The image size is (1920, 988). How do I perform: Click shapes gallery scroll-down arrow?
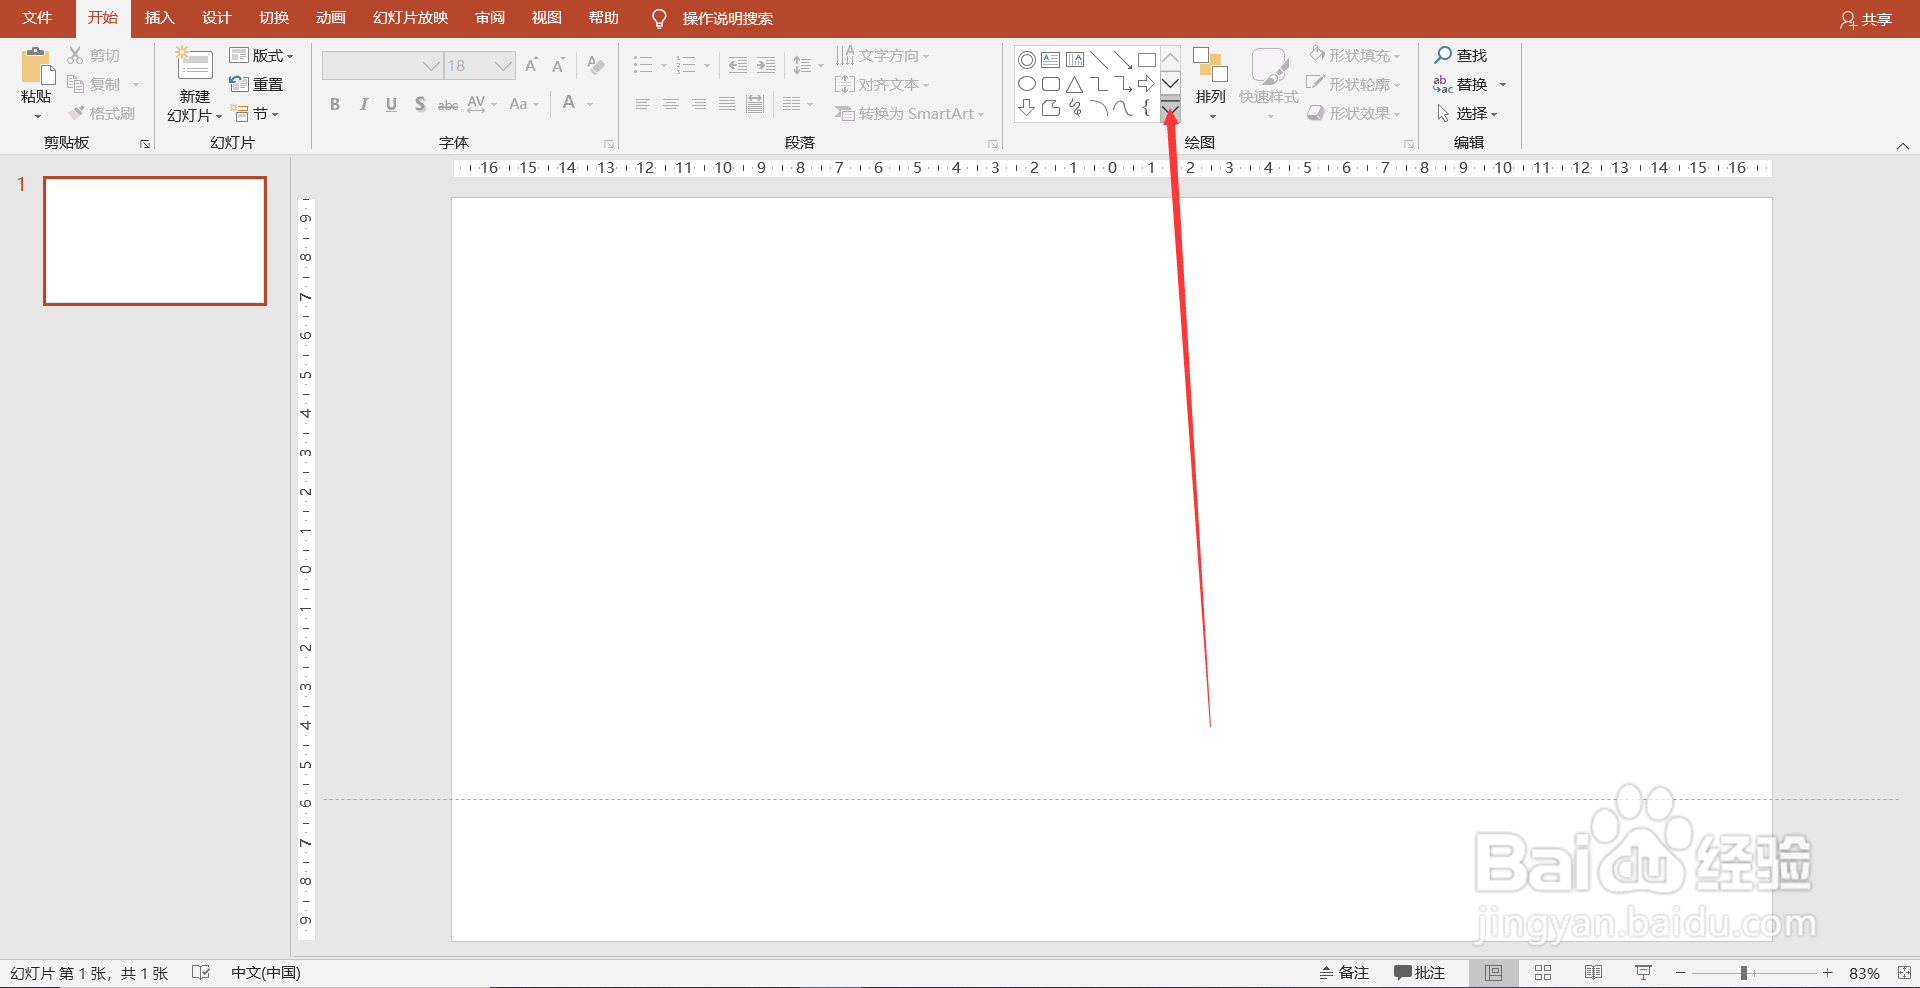[x=1170, y=84]
